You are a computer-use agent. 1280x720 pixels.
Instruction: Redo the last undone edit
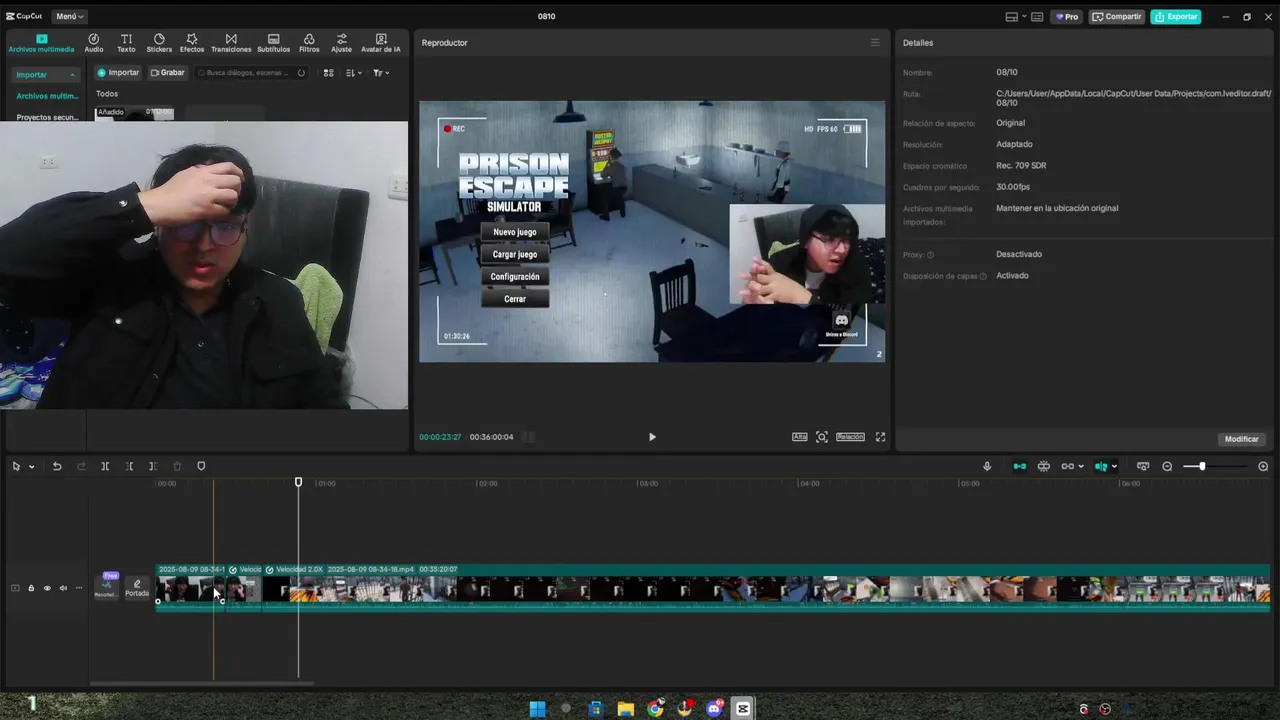81,467
